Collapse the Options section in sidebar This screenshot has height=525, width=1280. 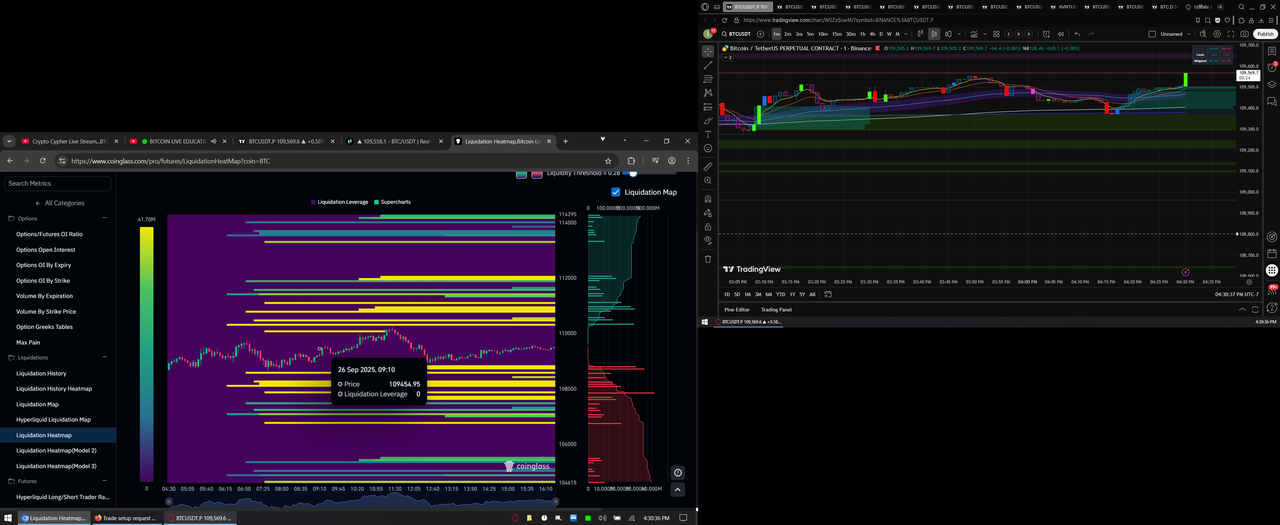coord(104,218)
